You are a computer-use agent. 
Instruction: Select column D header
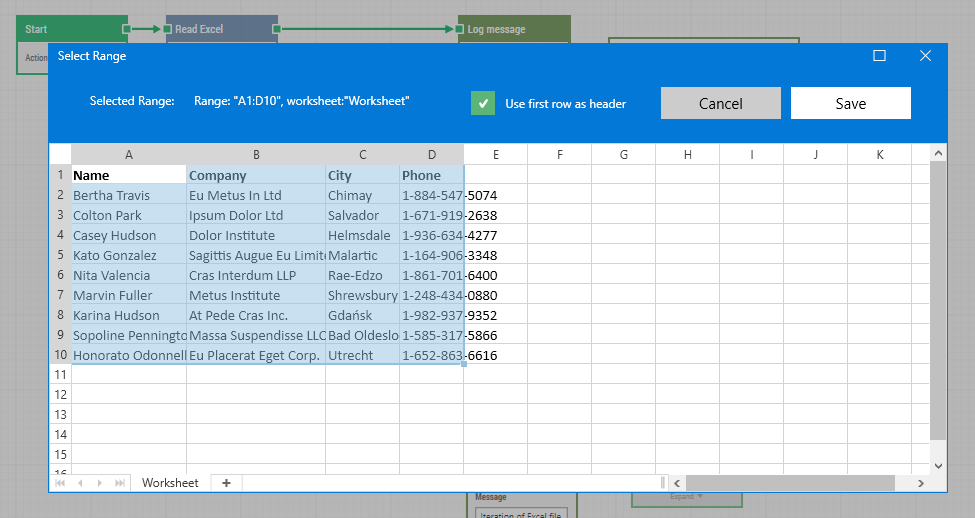pos(432,155)
